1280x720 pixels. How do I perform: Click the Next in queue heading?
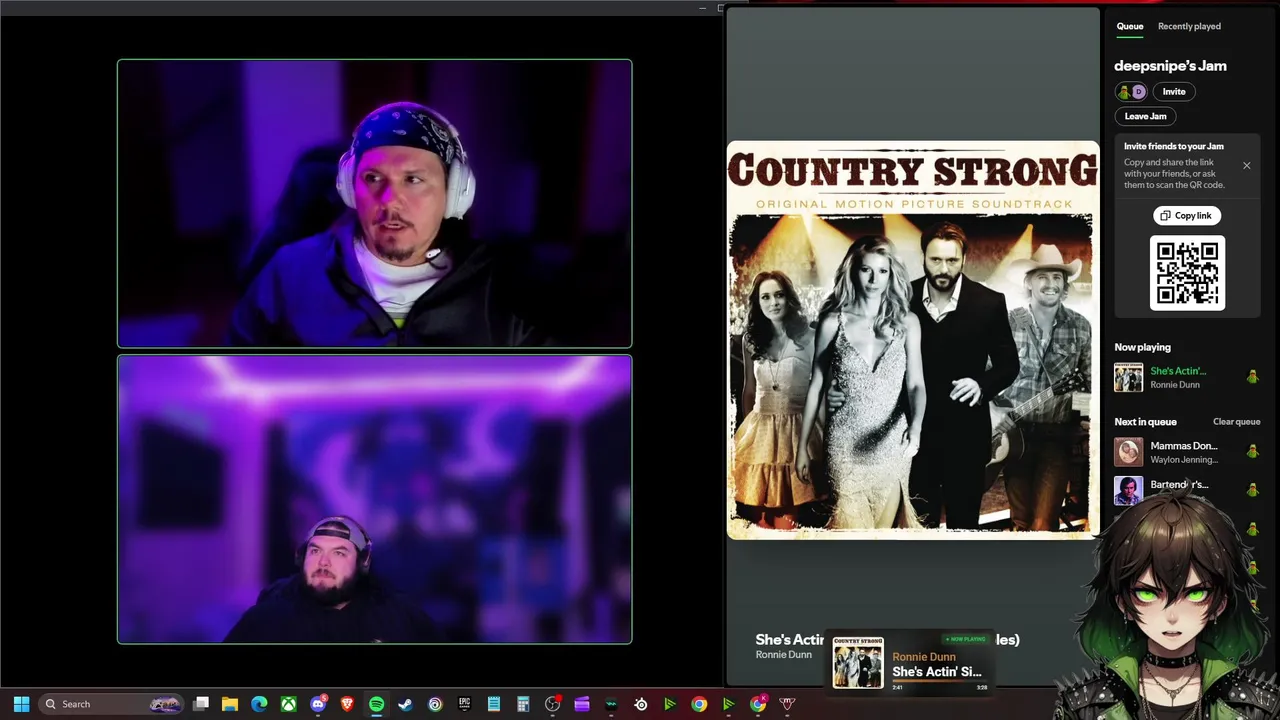[1145, 422]
